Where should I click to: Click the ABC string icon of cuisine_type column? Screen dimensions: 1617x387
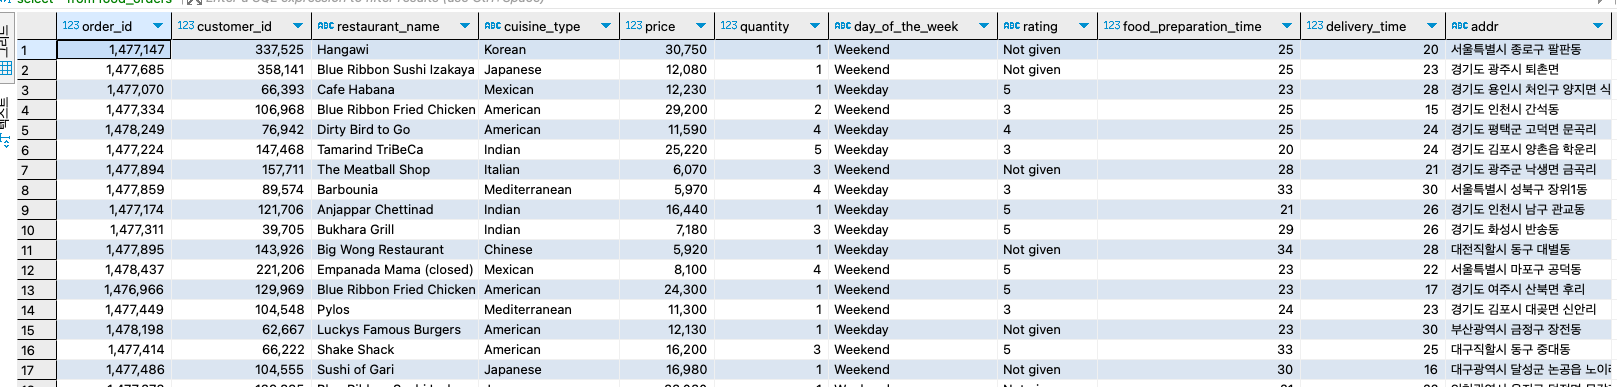coord(492,26)
